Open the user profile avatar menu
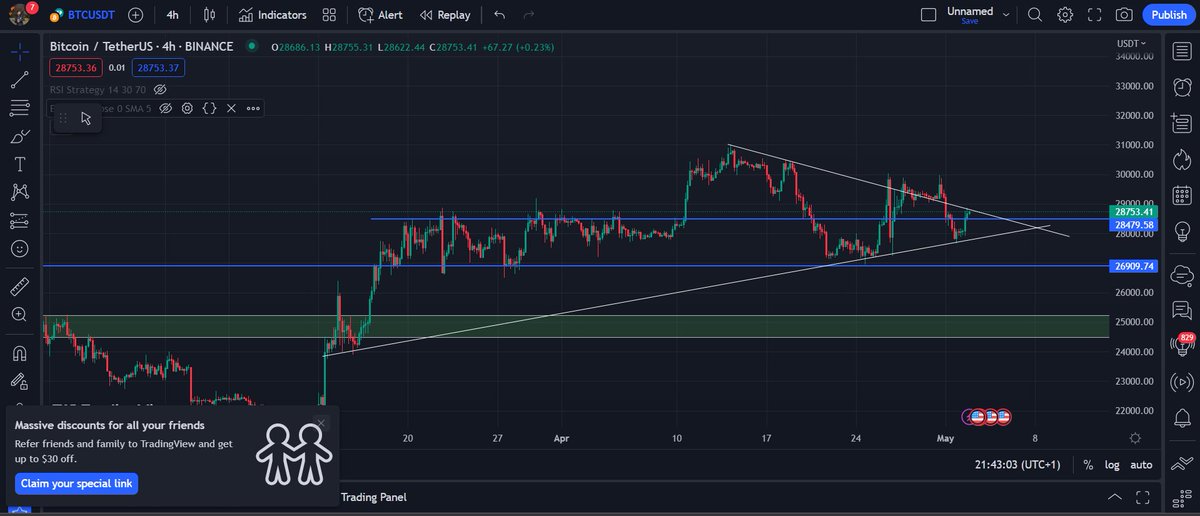This screenshot has width=1200, height=516. [19, 15]
